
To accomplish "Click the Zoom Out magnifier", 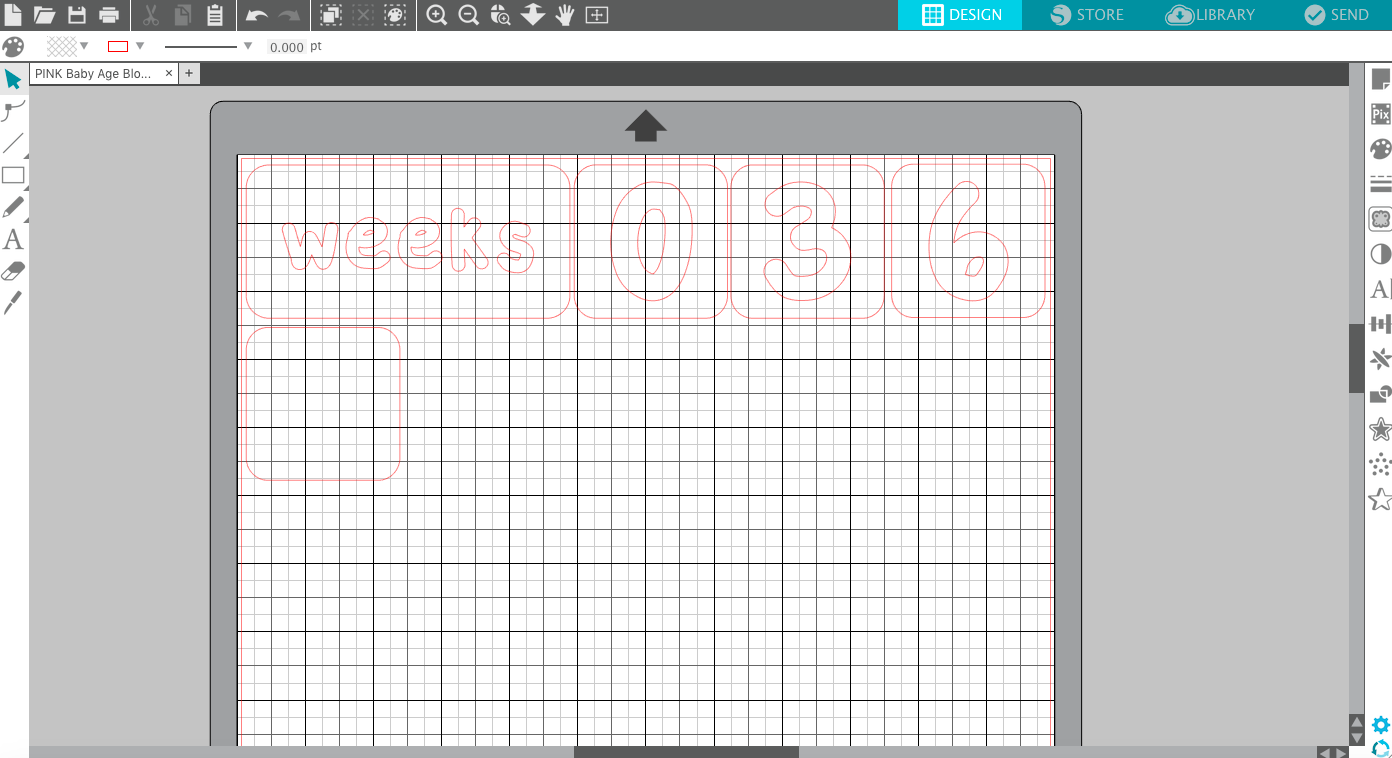I will click(x=468, y=15).
